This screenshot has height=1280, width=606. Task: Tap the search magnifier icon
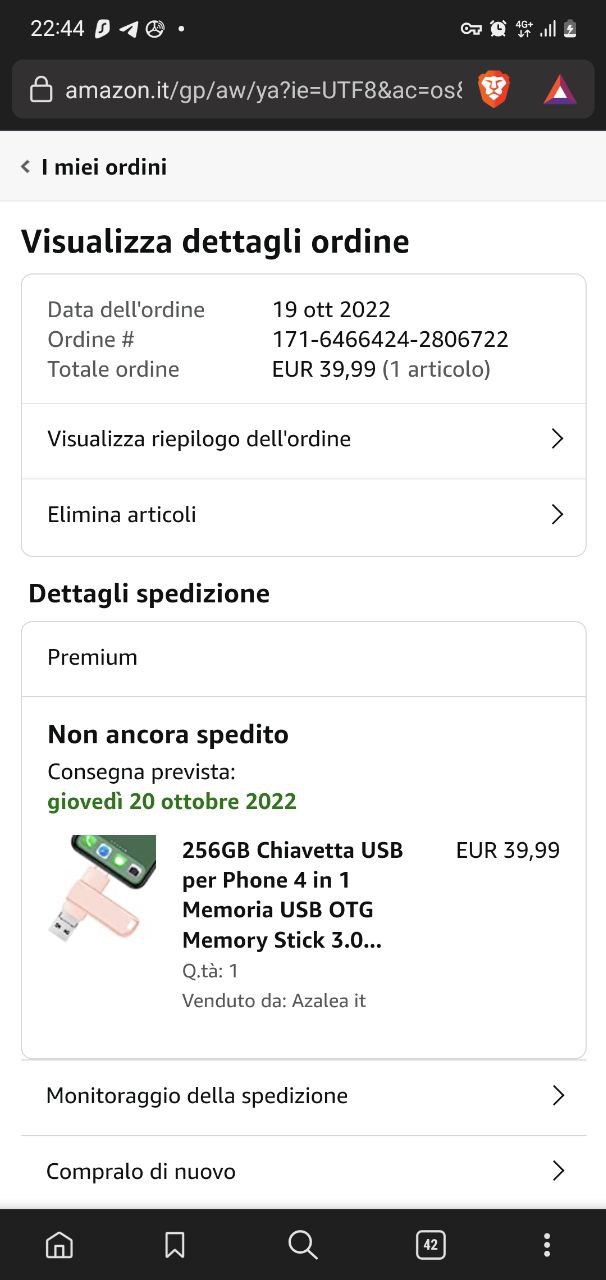tap(302, 1244)
